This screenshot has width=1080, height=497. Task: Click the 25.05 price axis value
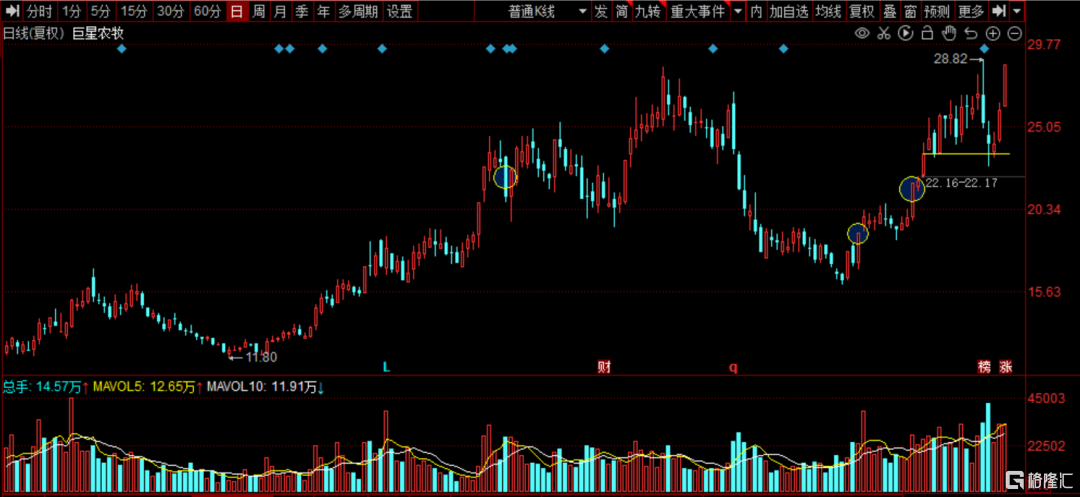tap(1043, 127)
